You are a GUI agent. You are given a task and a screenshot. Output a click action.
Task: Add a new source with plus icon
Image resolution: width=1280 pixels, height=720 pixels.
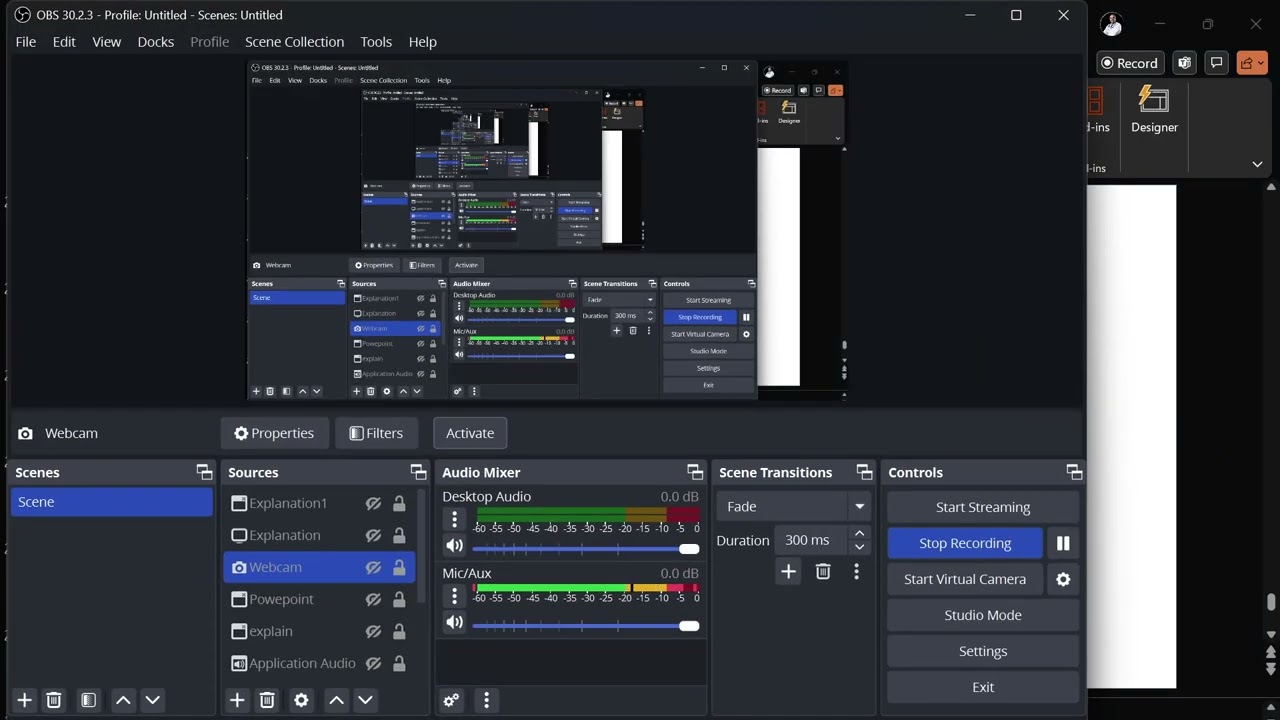tap(237, 700)
